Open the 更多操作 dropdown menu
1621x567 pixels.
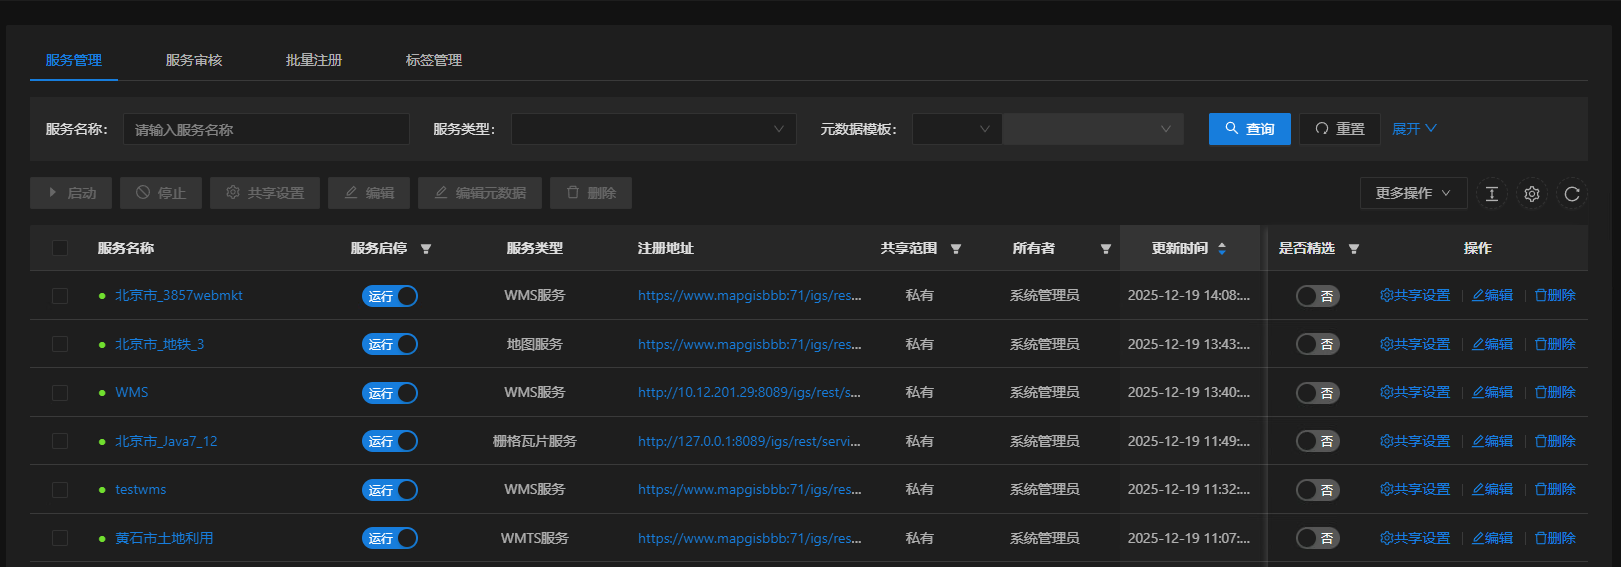pos(1412,193)
